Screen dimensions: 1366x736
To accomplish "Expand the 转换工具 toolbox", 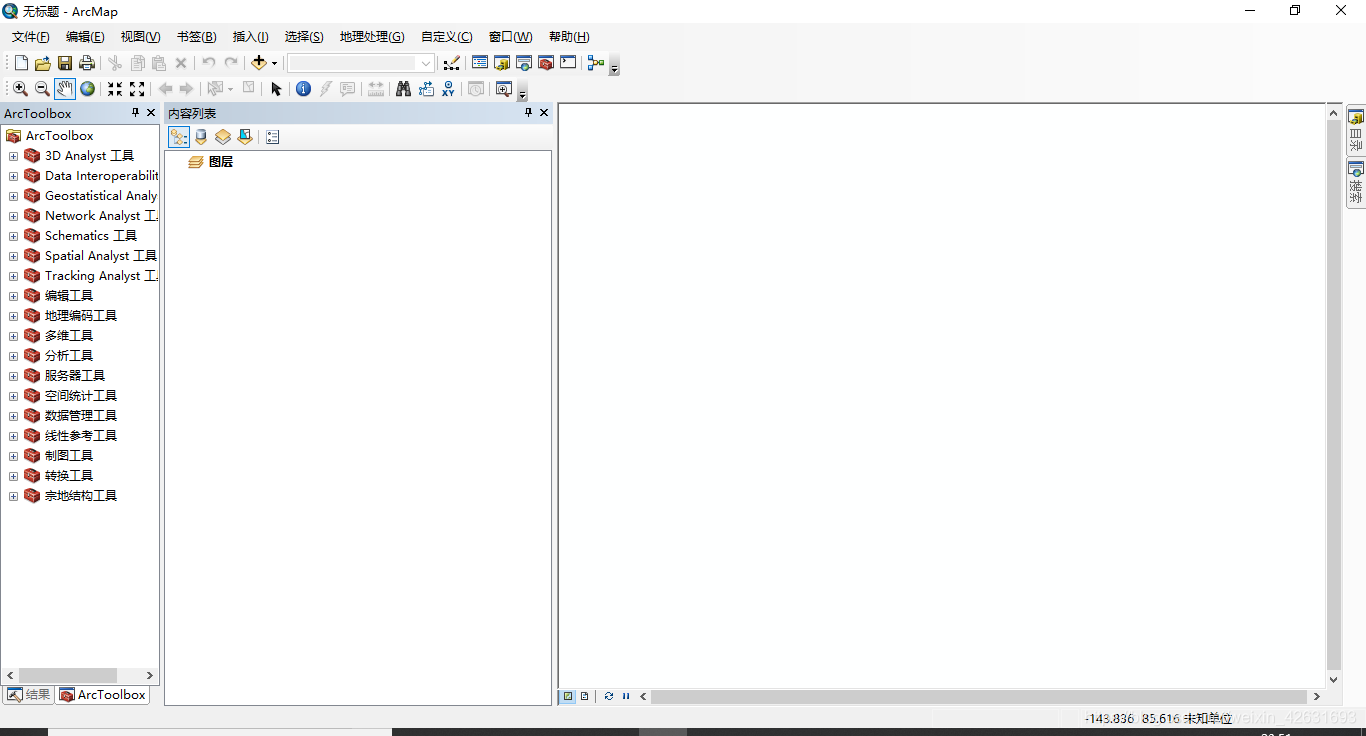I will pyautogui.click(x=13, y=476).
